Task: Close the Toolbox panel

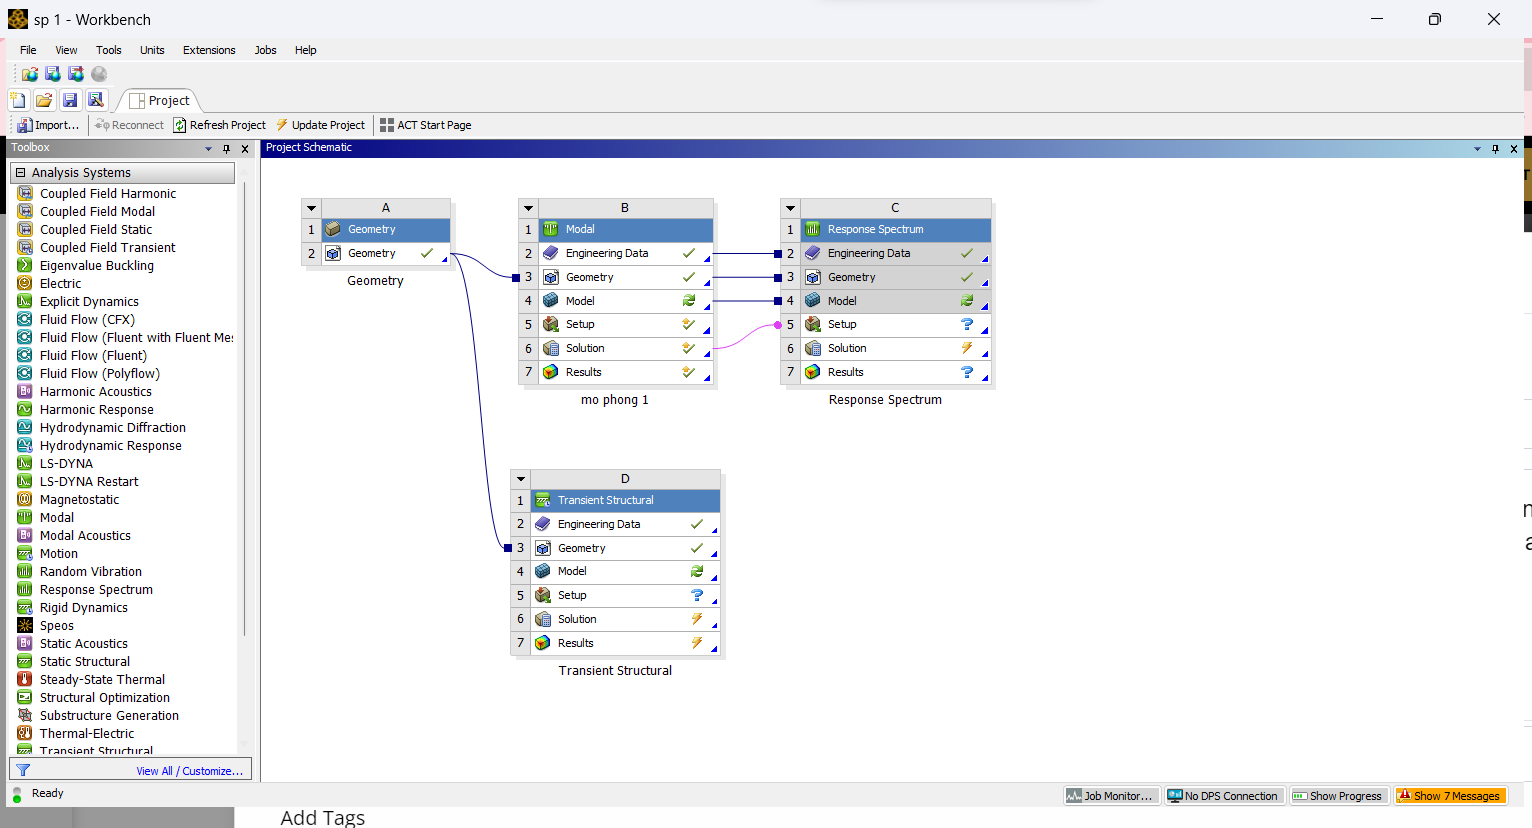Action: (x=245, y=148)
